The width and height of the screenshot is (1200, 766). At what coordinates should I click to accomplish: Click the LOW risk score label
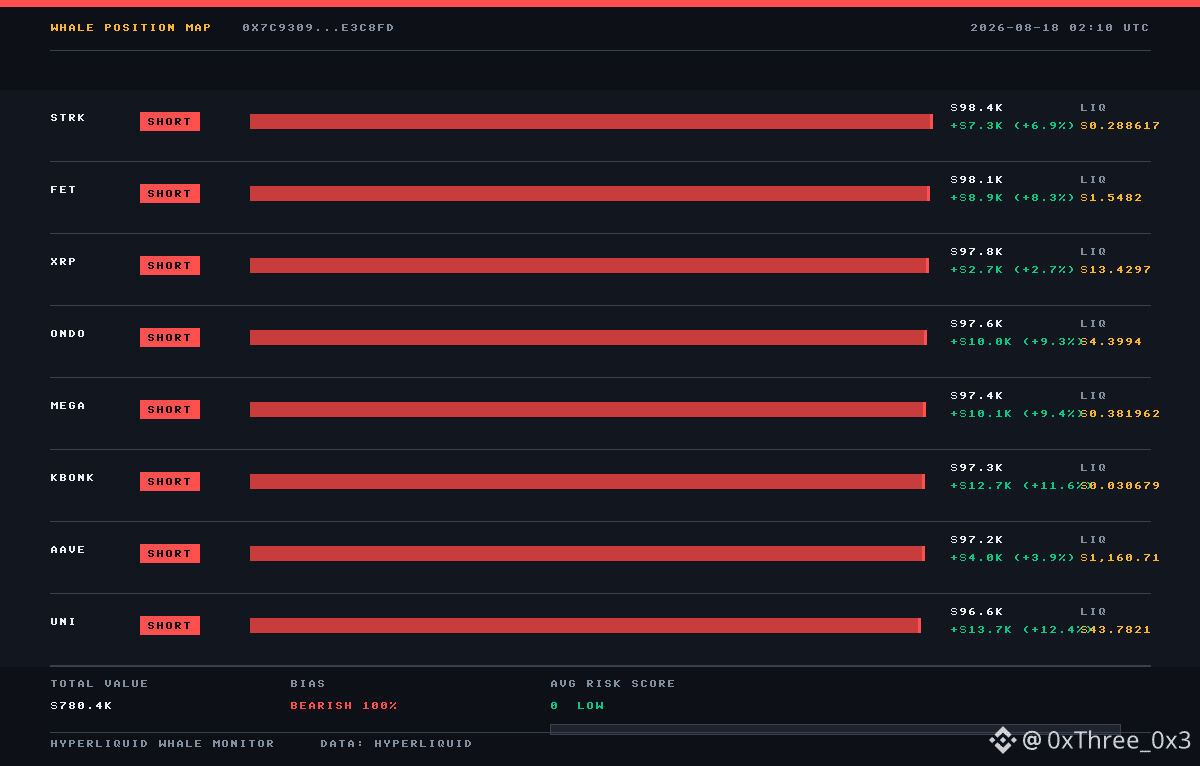pyautogui.click(x=590, y=706)
